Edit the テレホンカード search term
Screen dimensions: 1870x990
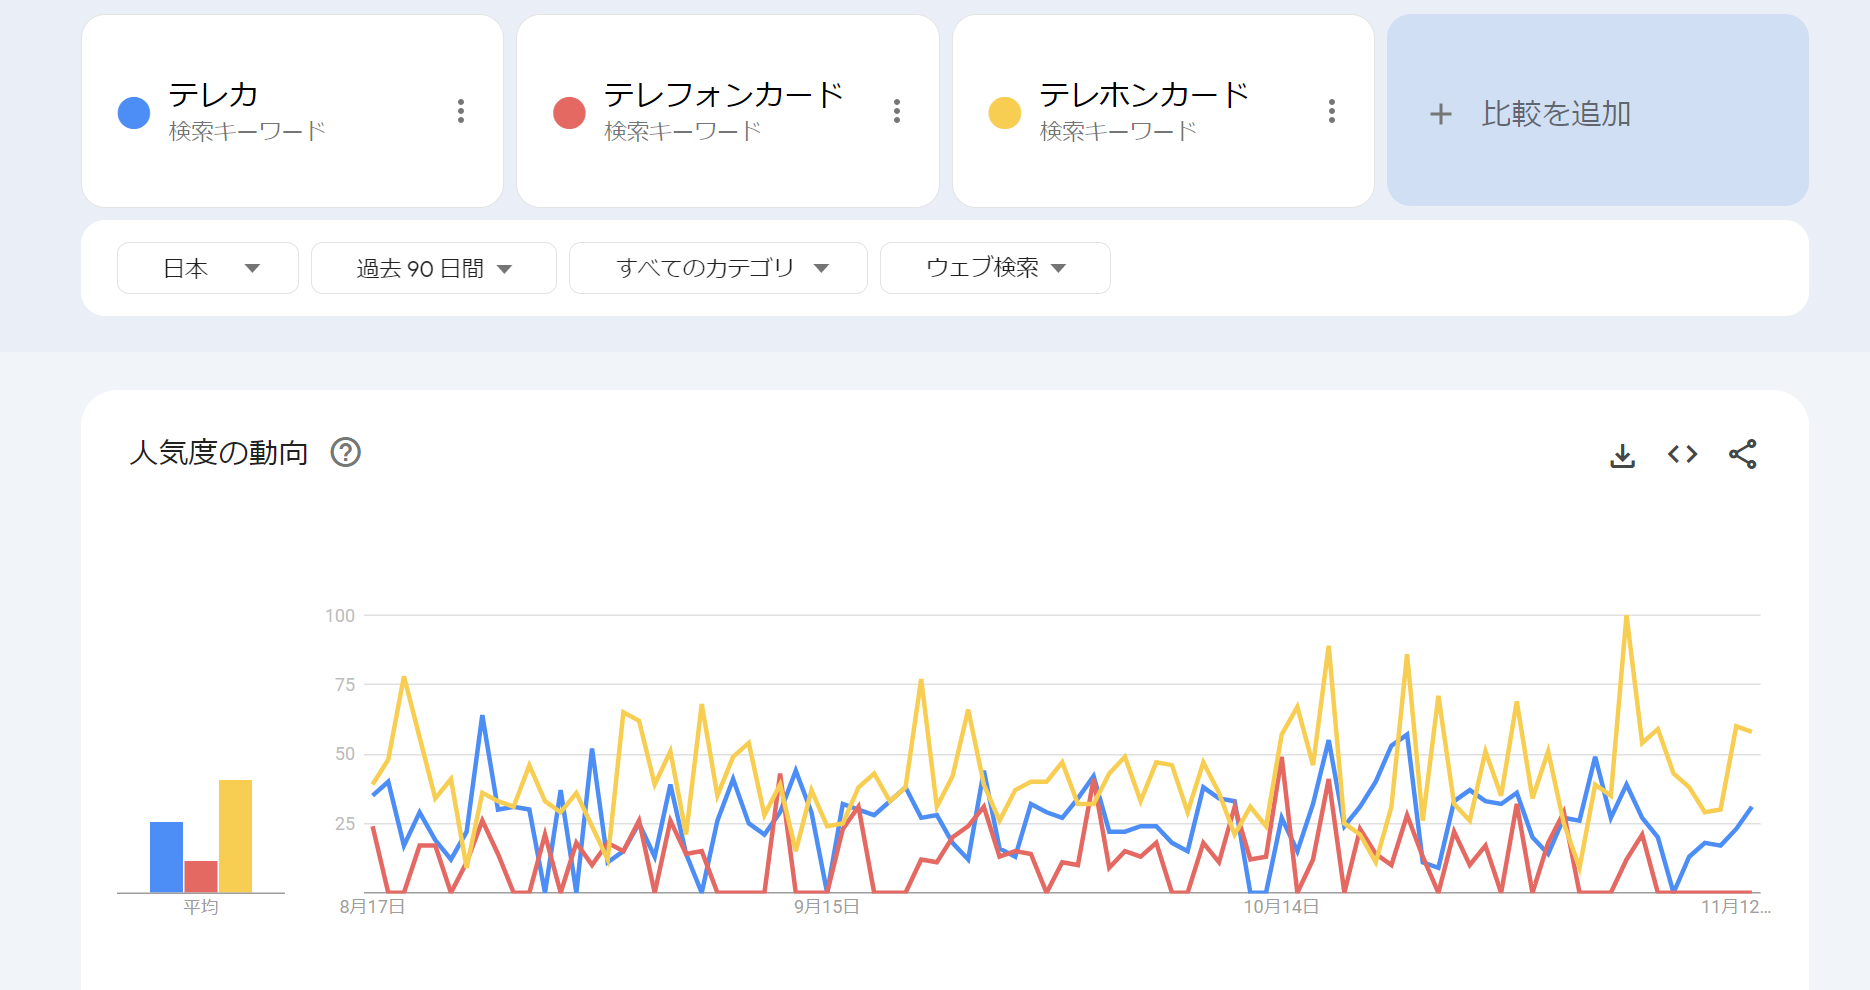pyautogui.click(x=1145, y=95)
